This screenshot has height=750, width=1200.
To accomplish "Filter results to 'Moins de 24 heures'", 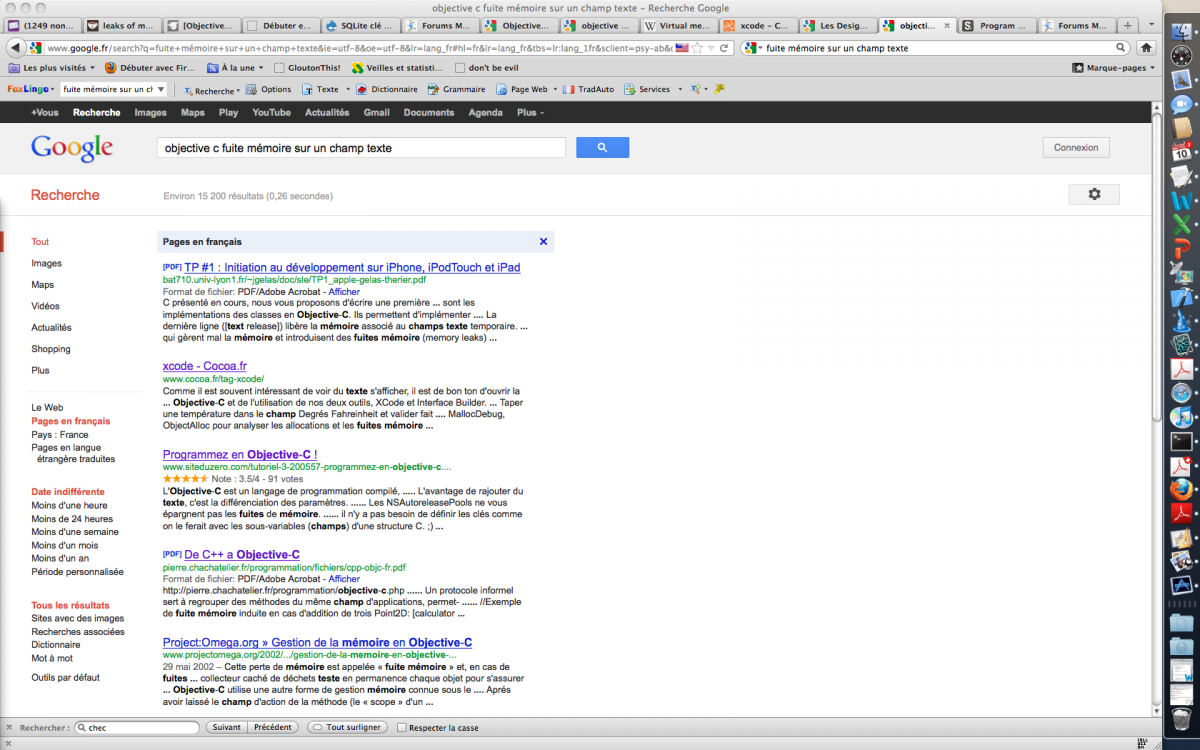I will 72,519.
